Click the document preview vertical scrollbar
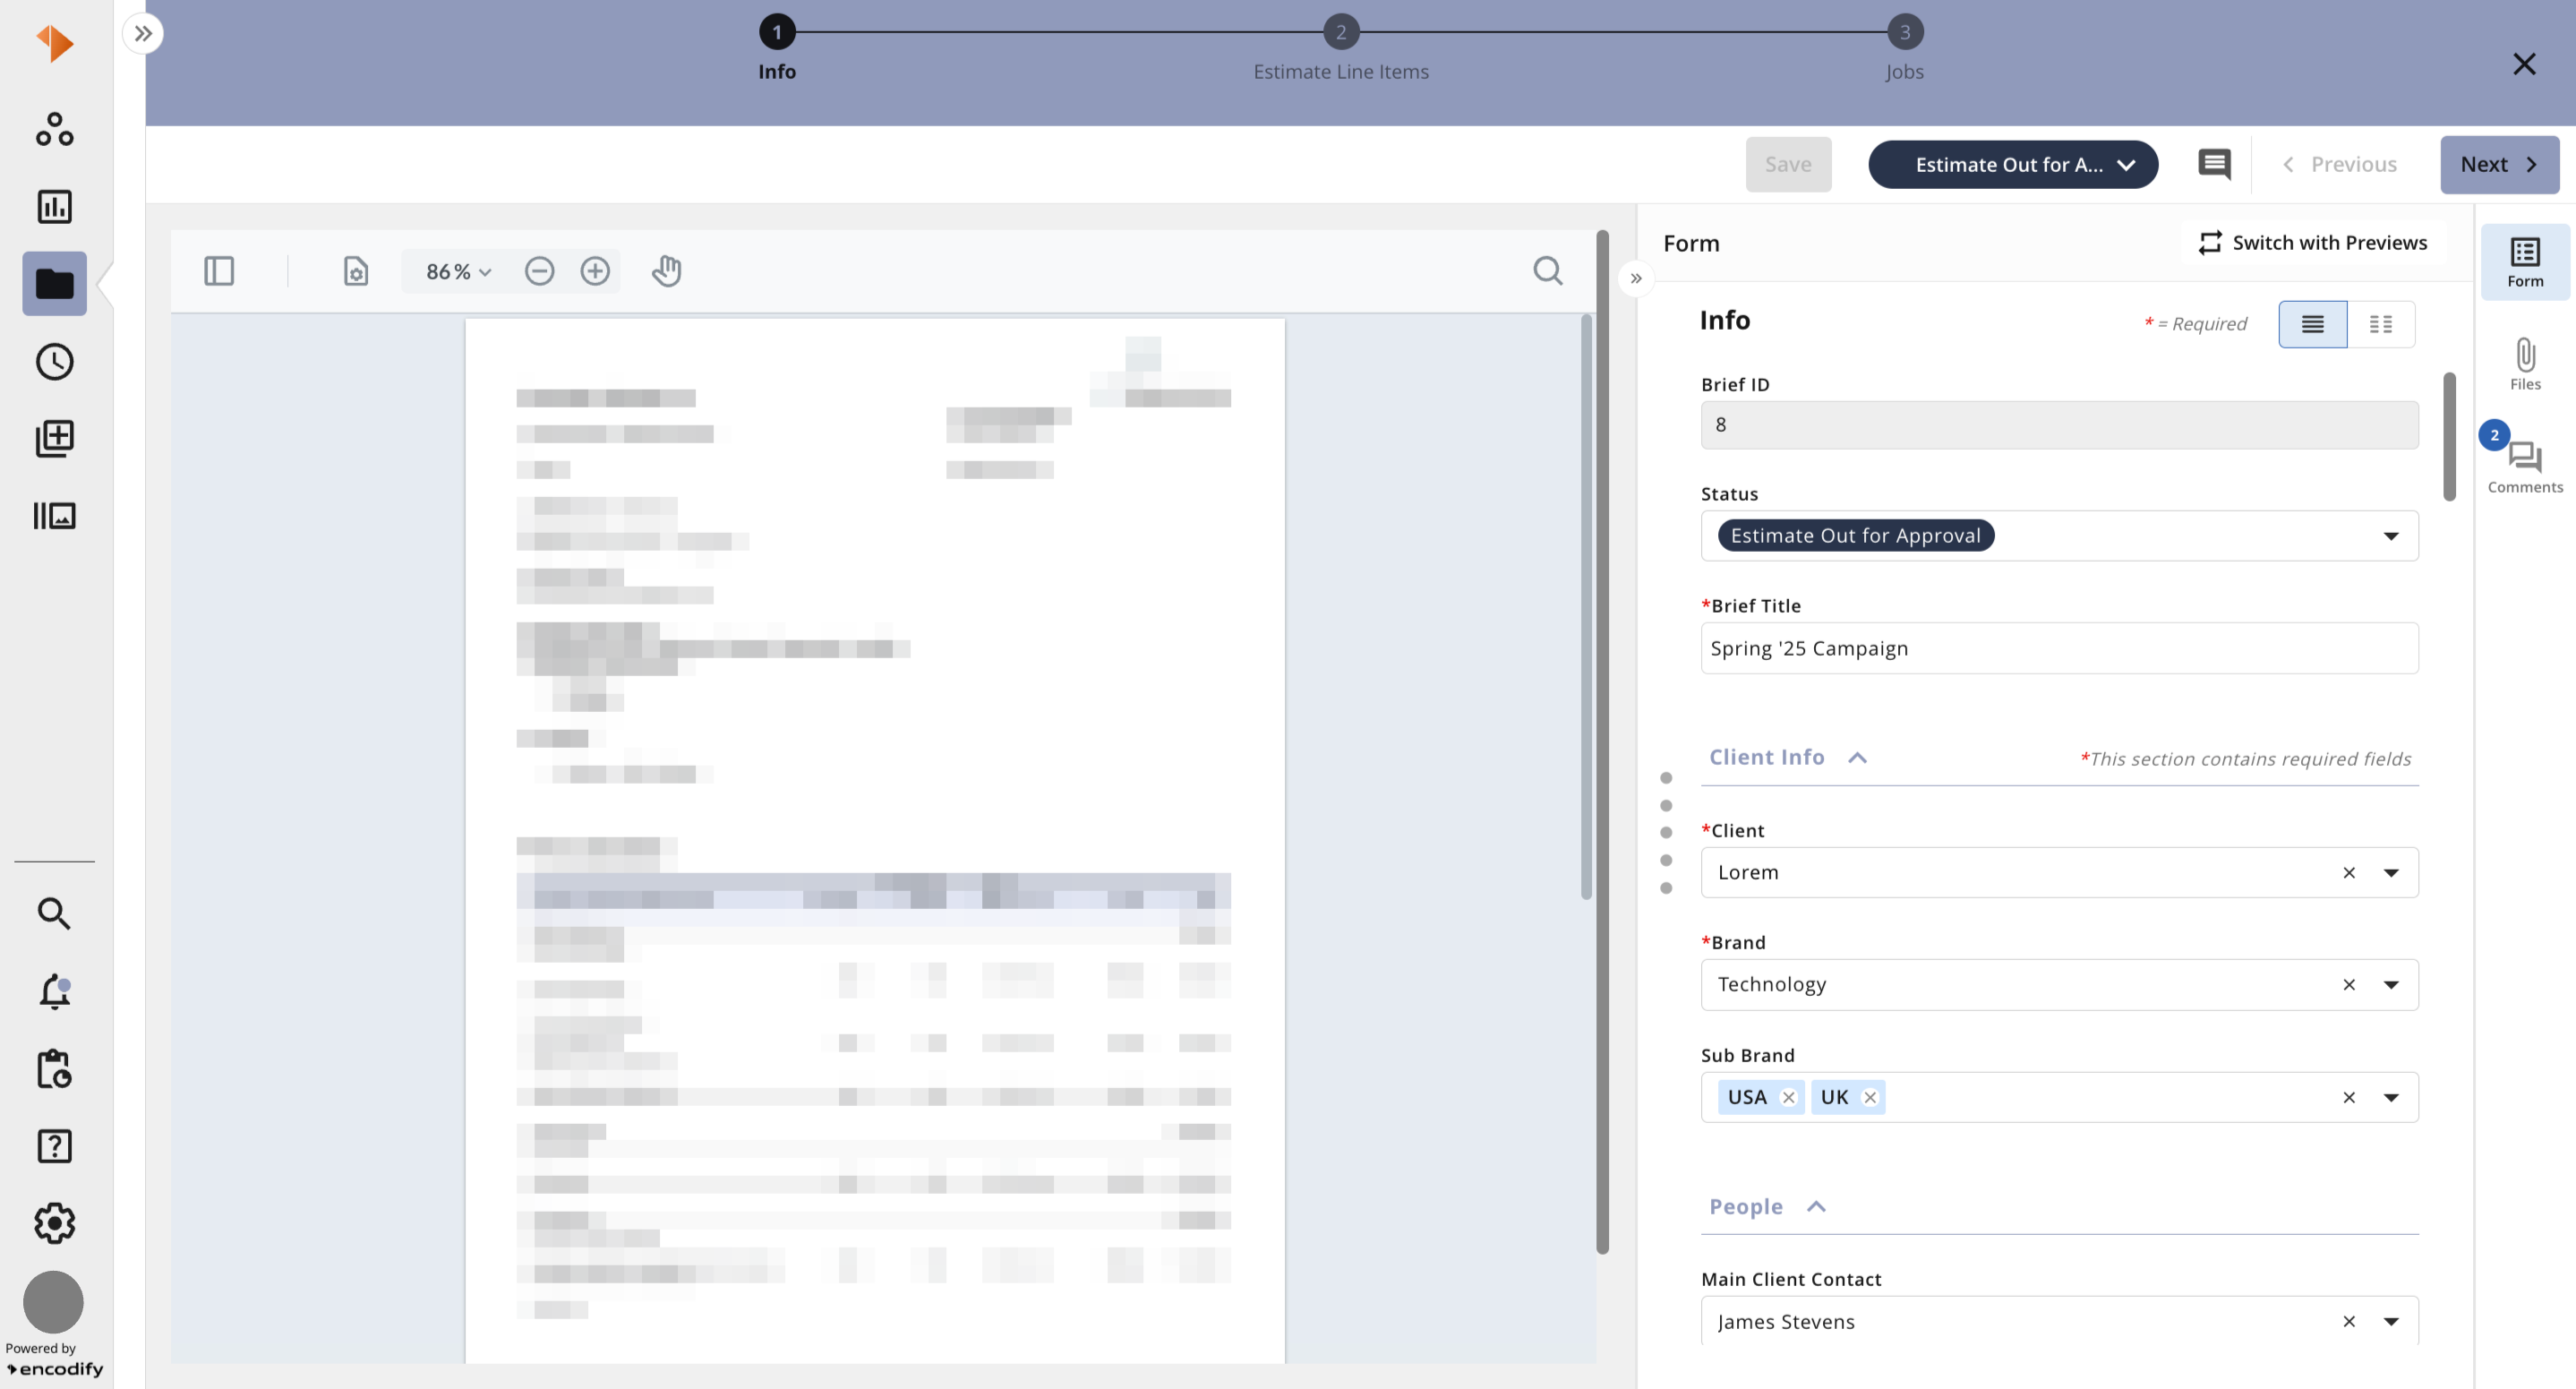Screen dimensions: 2576x1389 coord(1586,607)
